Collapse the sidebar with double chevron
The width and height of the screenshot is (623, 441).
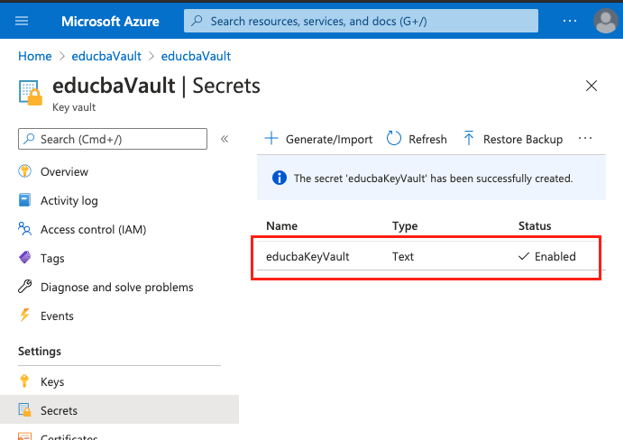coord(225,139)
